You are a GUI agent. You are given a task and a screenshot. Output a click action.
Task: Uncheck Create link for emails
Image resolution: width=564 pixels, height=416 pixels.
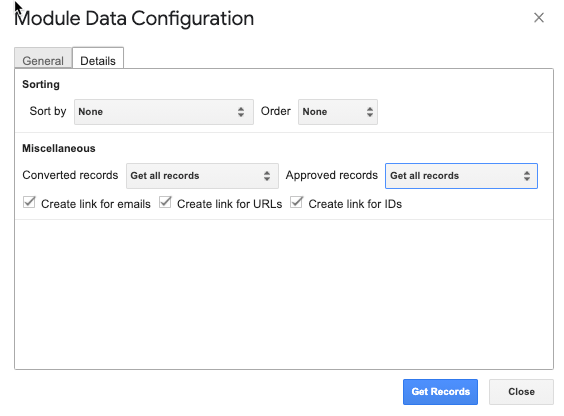pos(29,202)
